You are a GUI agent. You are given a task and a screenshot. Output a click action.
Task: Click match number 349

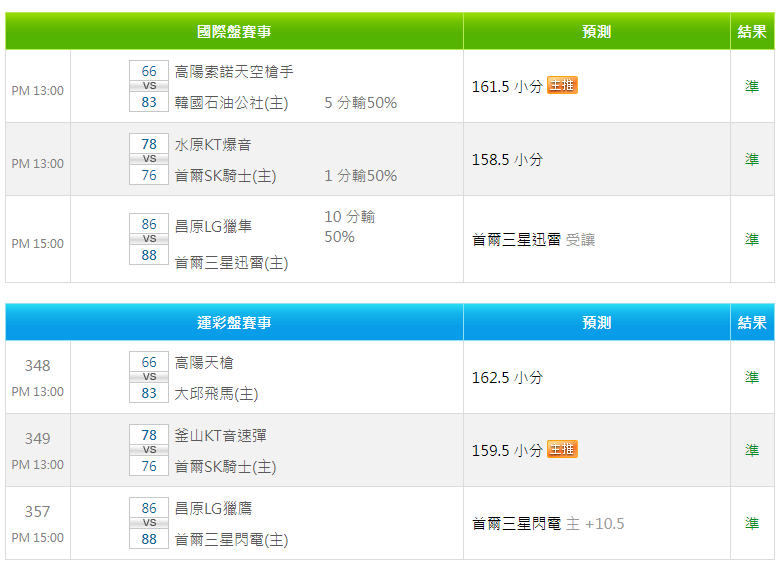(x=37, y=439)
